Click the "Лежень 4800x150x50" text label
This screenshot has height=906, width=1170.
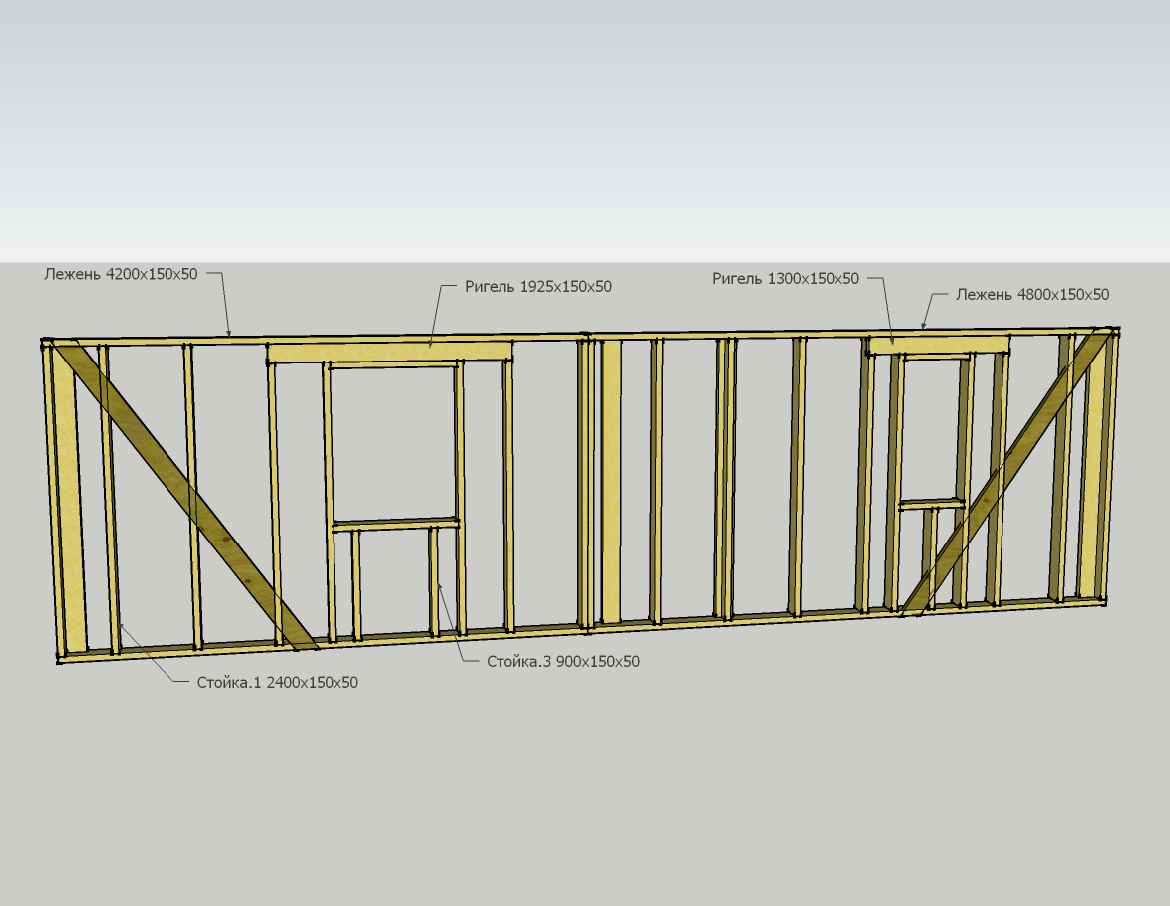(1032, 294)
